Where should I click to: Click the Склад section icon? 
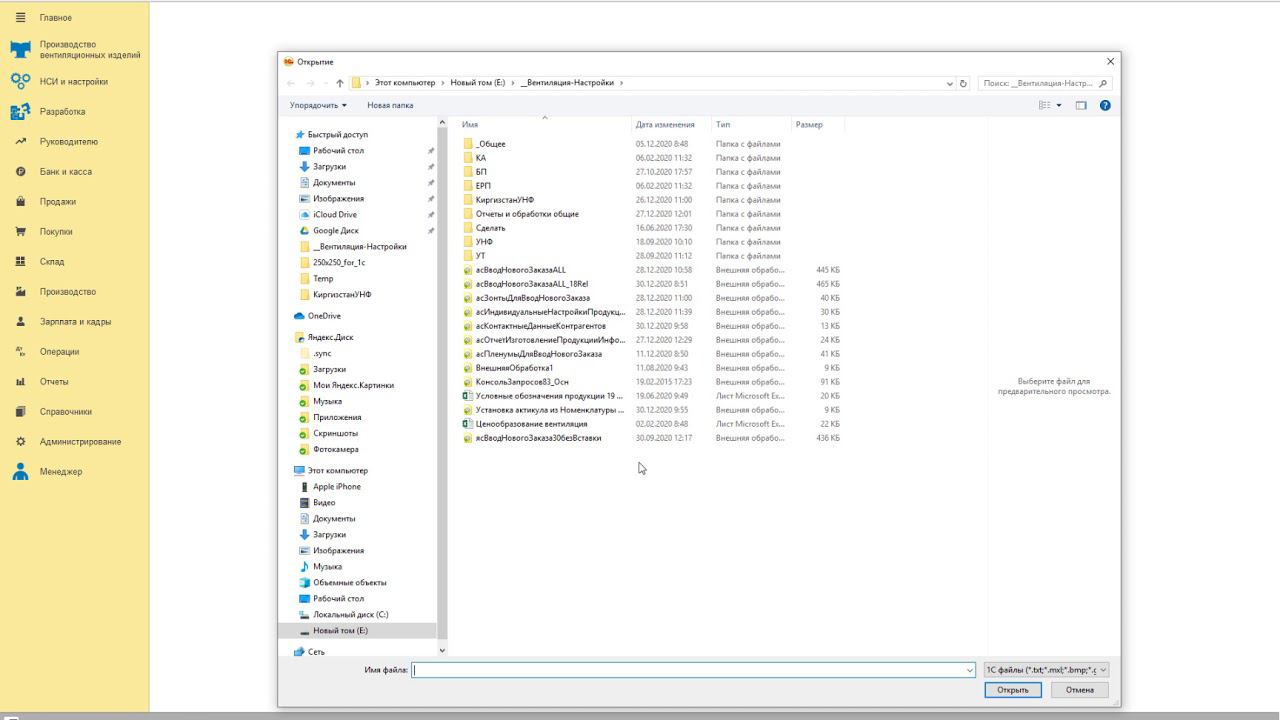(x=20, y=262)
